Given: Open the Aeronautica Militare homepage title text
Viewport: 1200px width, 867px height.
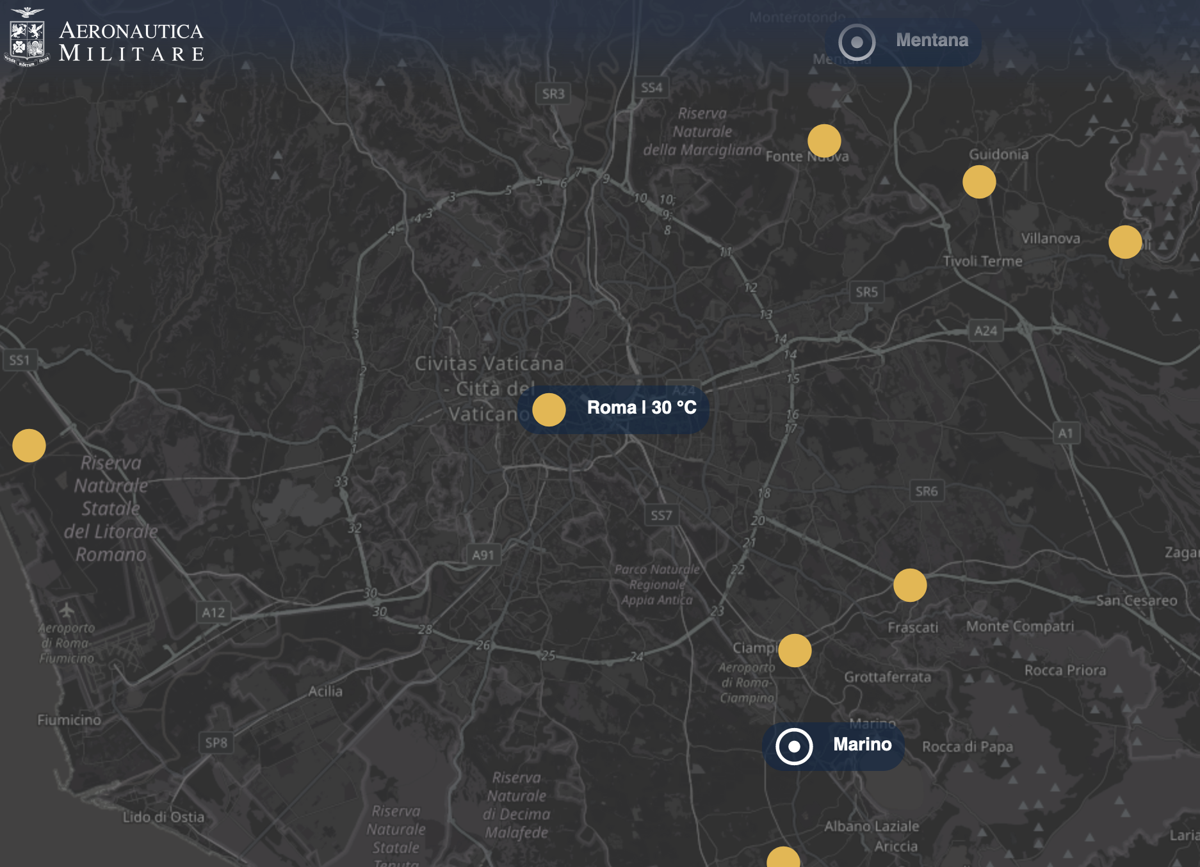Looking at the screenshot, I should click(131, 42).
